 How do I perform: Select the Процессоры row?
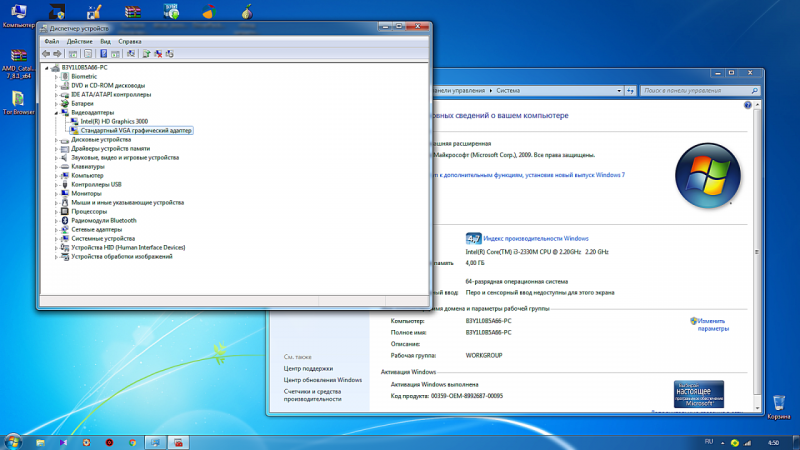84,212
